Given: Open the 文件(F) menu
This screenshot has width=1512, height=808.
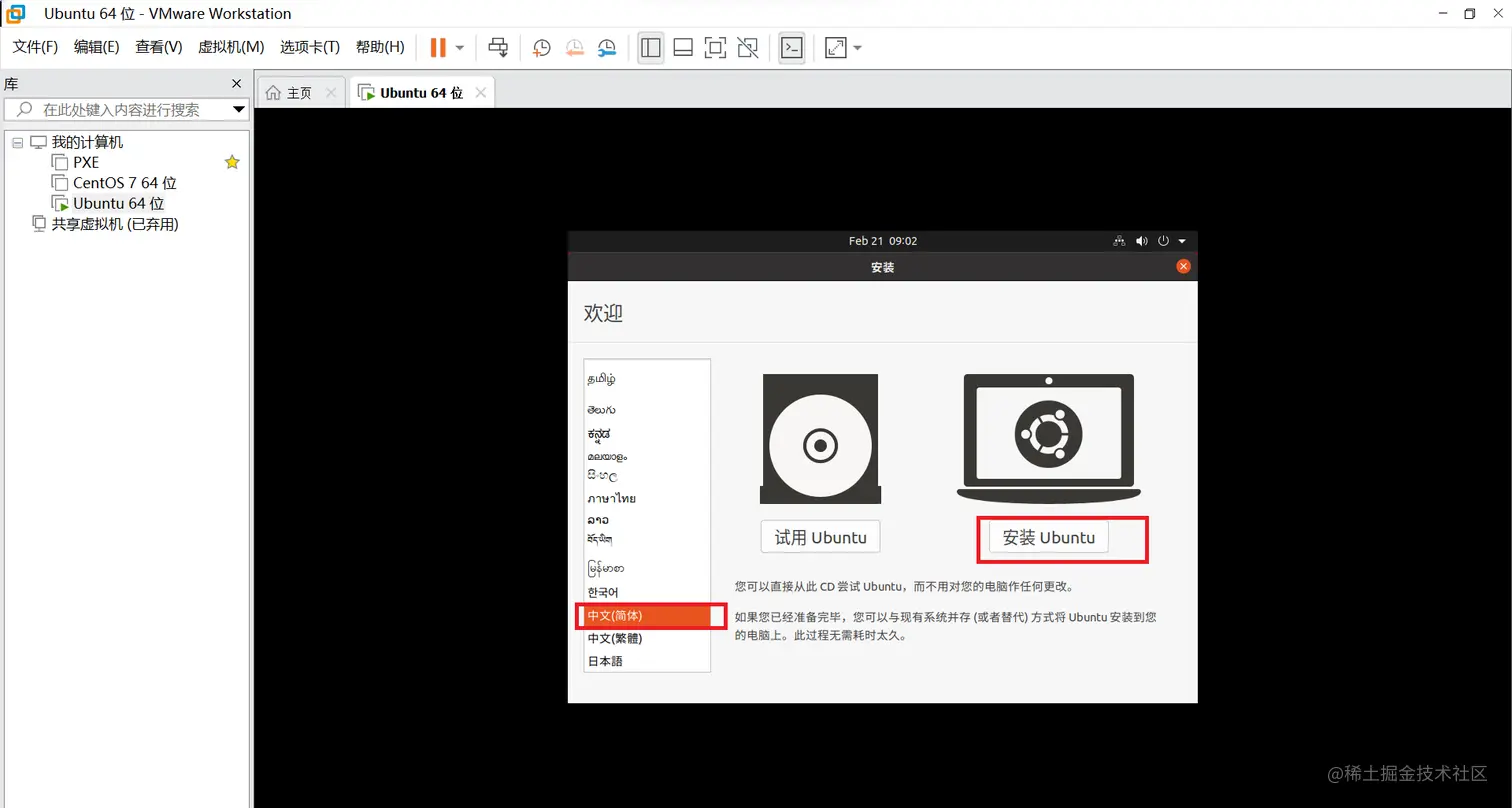Looking at the screenshot, I should point(35,47).
